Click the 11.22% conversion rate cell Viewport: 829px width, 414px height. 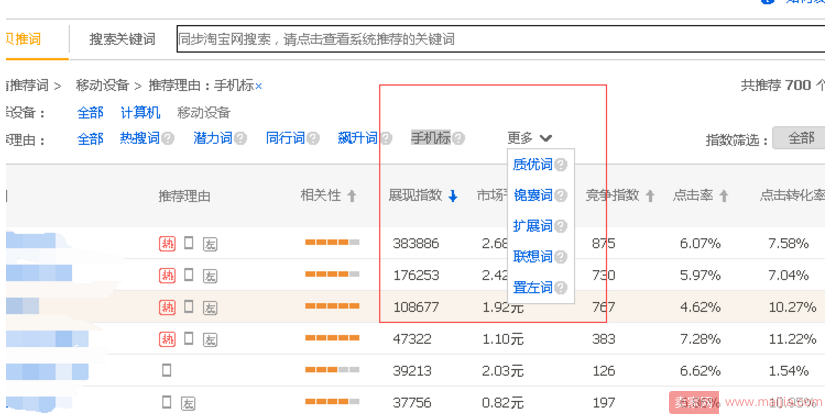pos(793,339)
